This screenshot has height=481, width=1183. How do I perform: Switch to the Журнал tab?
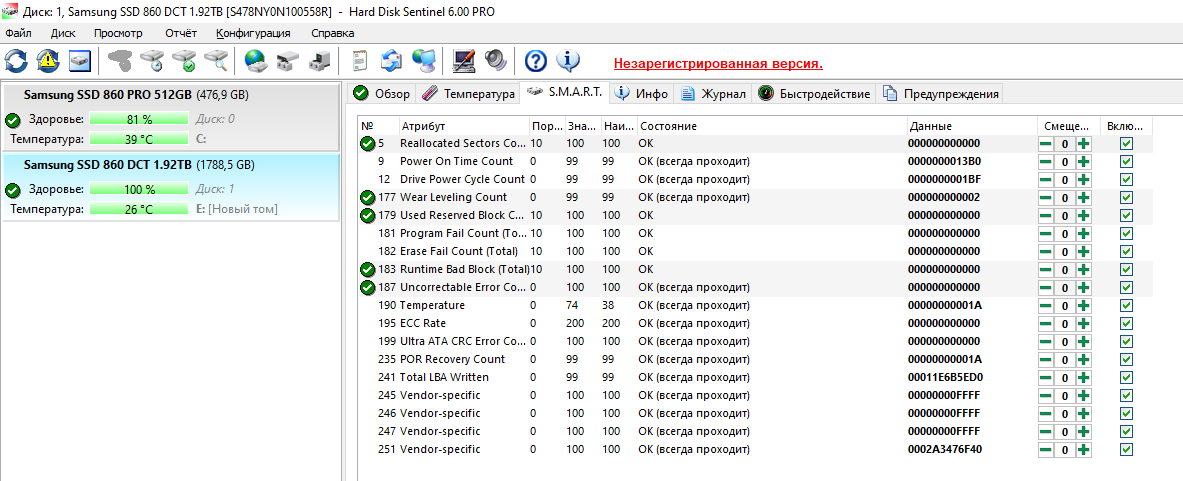[713, 93]
